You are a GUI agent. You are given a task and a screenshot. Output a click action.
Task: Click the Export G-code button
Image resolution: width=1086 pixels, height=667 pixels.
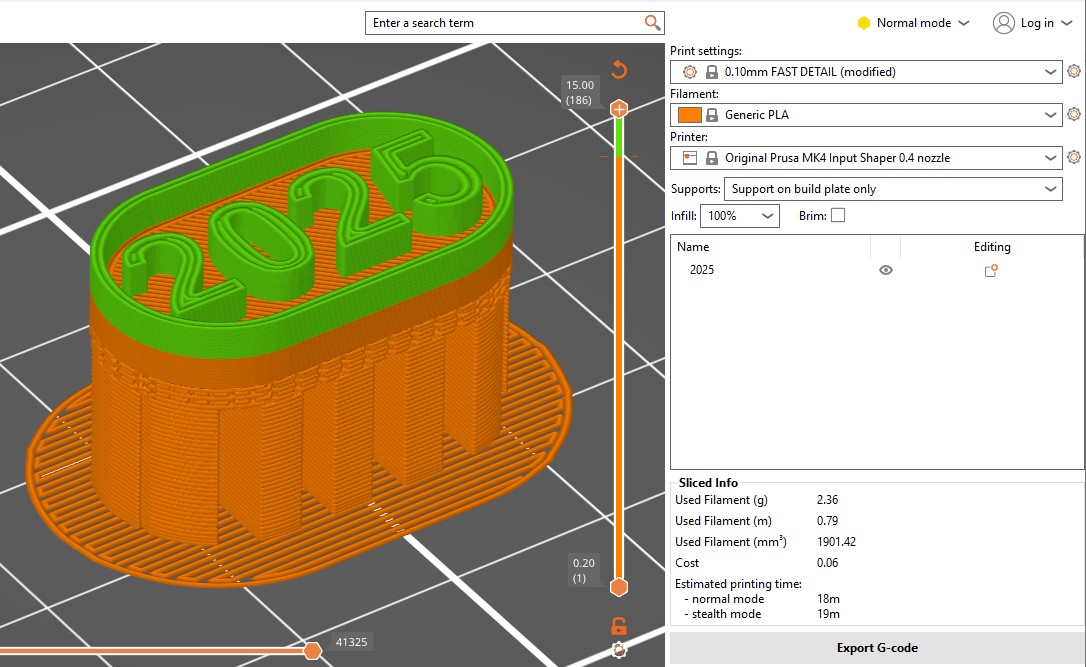point(876,648)
